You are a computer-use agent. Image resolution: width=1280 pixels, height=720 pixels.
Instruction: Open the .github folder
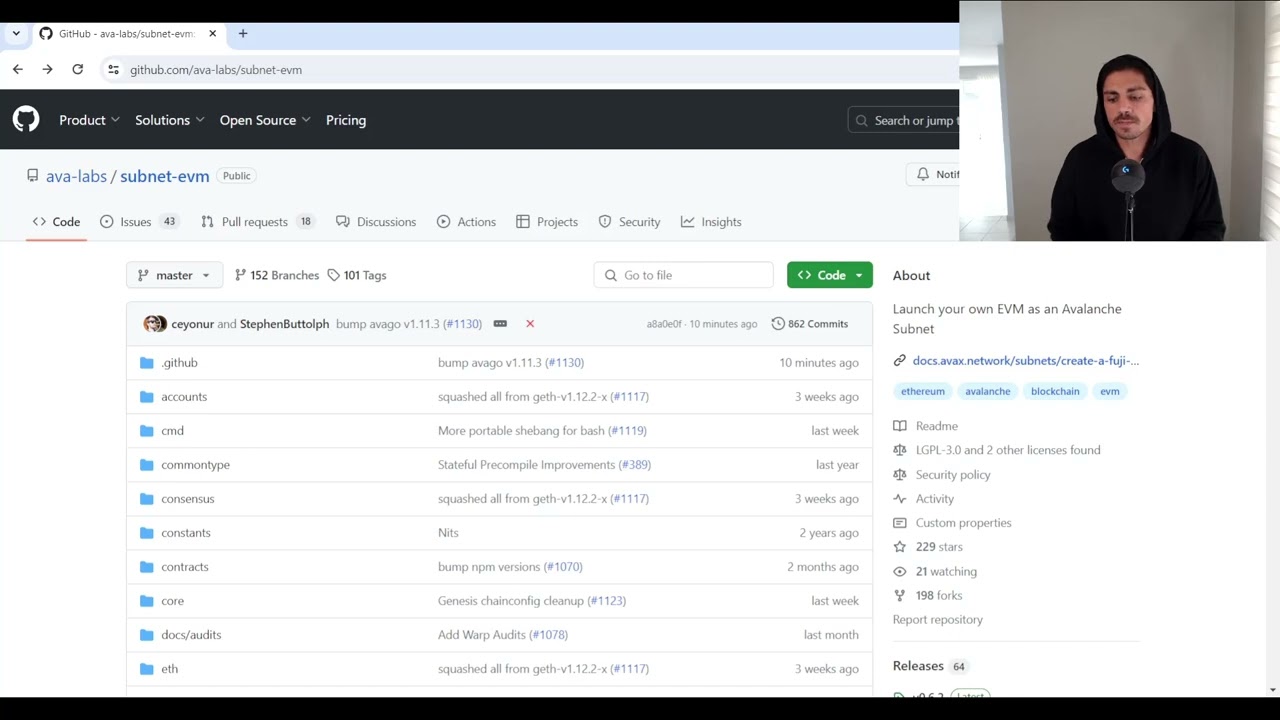point(180,363)
